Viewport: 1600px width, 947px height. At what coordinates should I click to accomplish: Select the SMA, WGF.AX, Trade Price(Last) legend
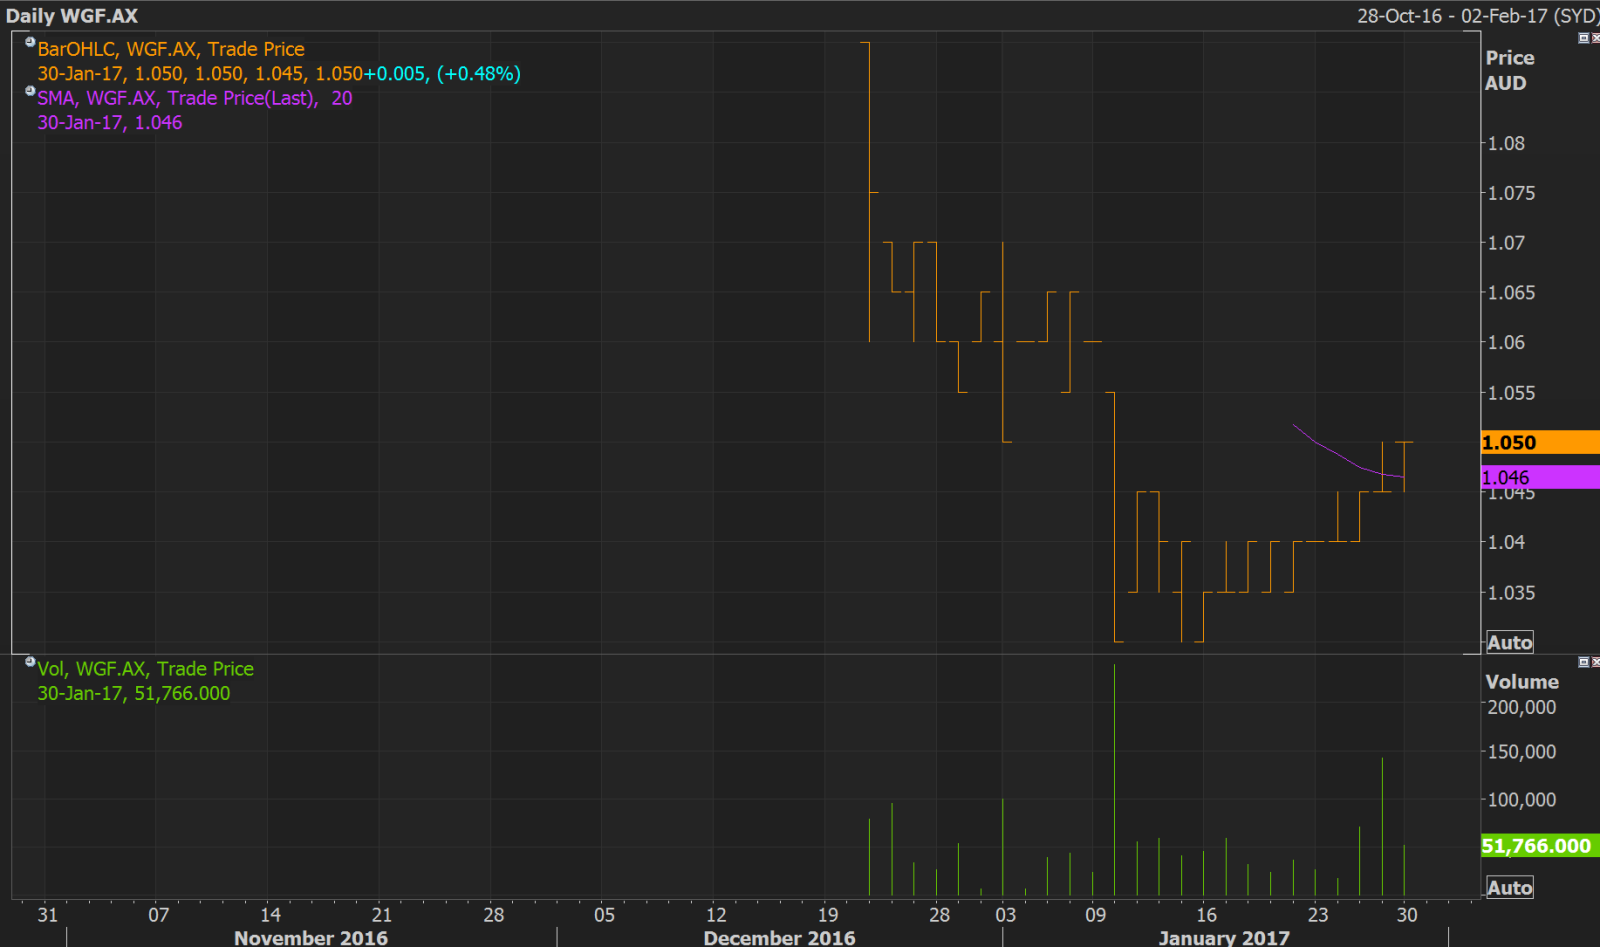[x=195, y=98]
